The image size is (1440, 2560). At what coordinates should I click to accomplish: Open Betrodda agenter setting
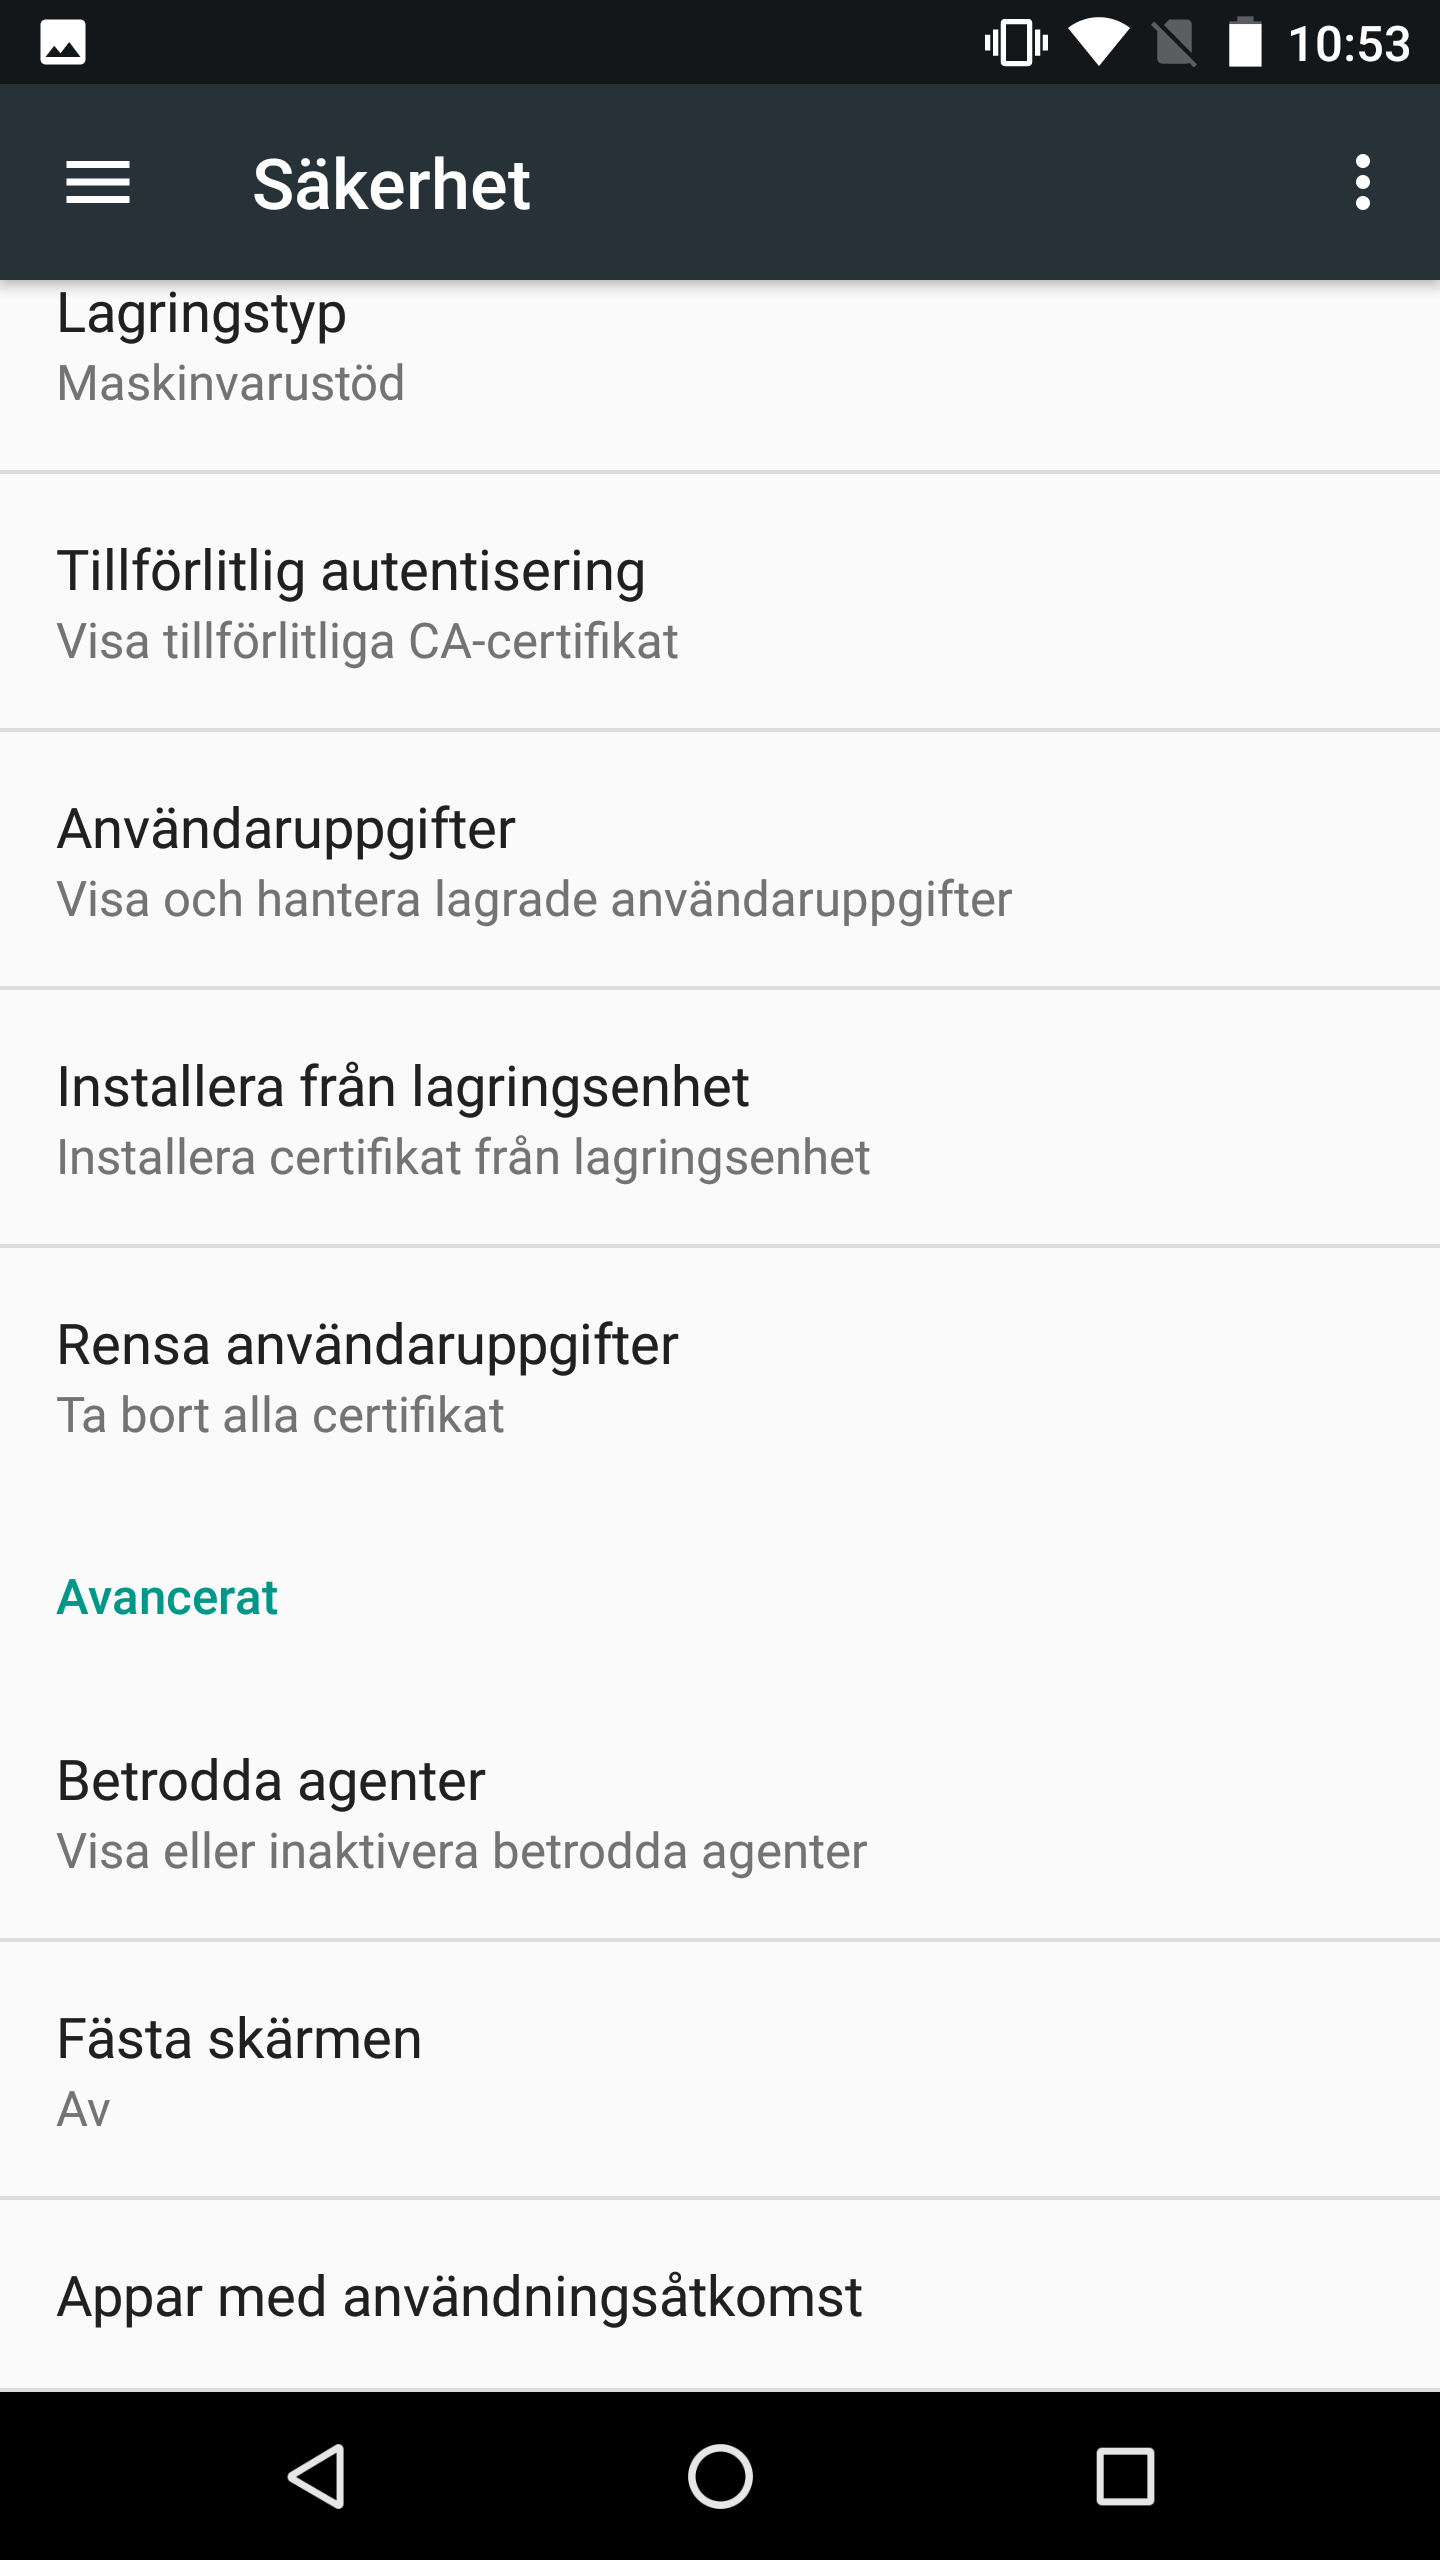coord(720,1814)
